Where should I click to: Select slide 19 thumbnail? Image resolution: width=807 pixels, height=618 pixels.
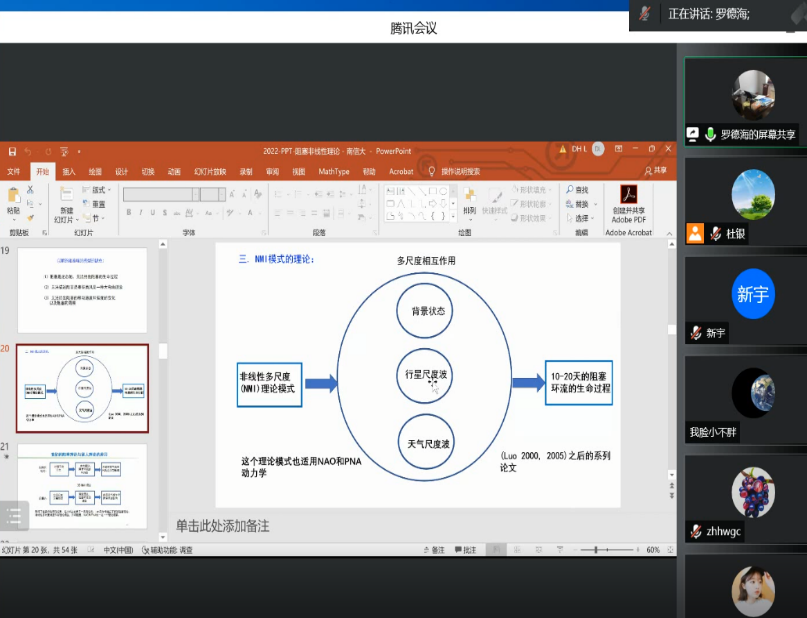click(x=82, y=290)
